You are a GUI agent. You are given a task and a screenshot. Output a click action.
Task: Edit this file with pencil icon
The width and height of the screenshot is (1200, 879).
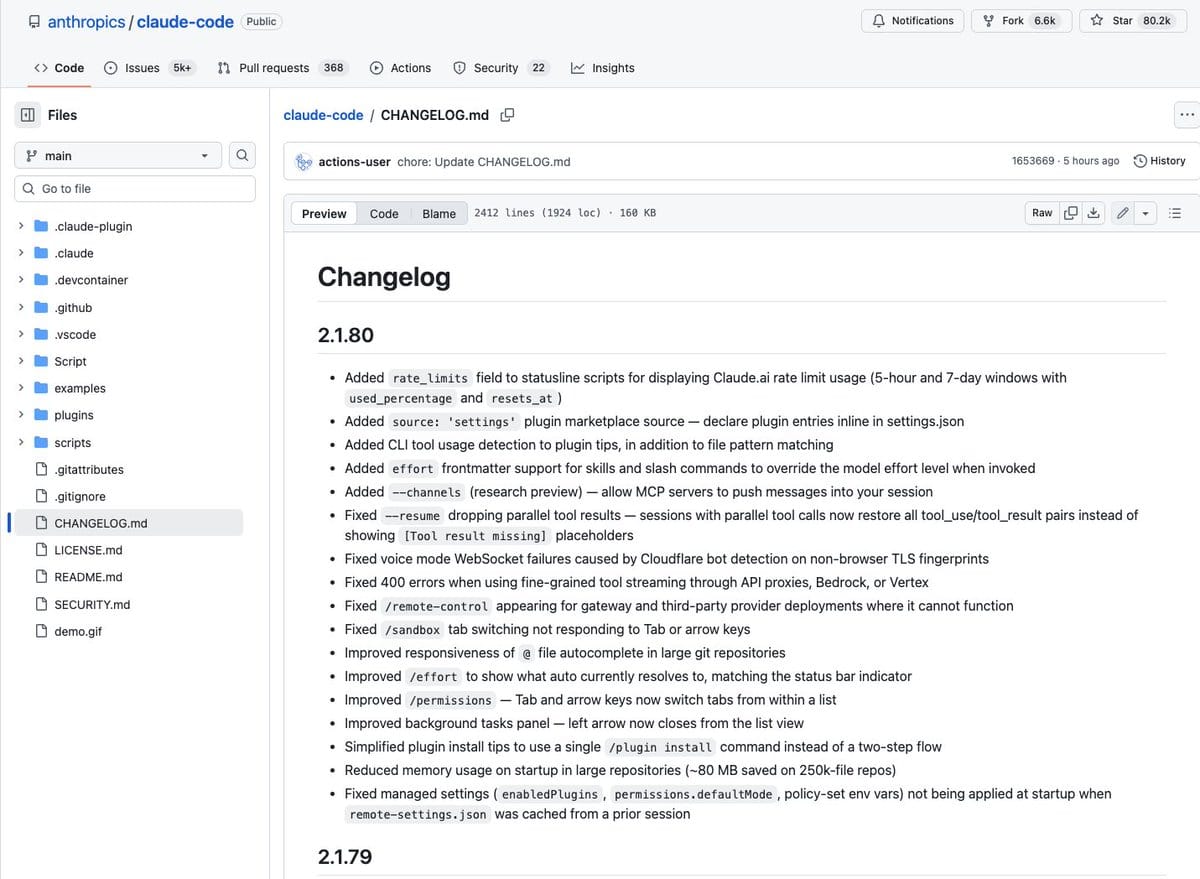(x=1123, y=213)
